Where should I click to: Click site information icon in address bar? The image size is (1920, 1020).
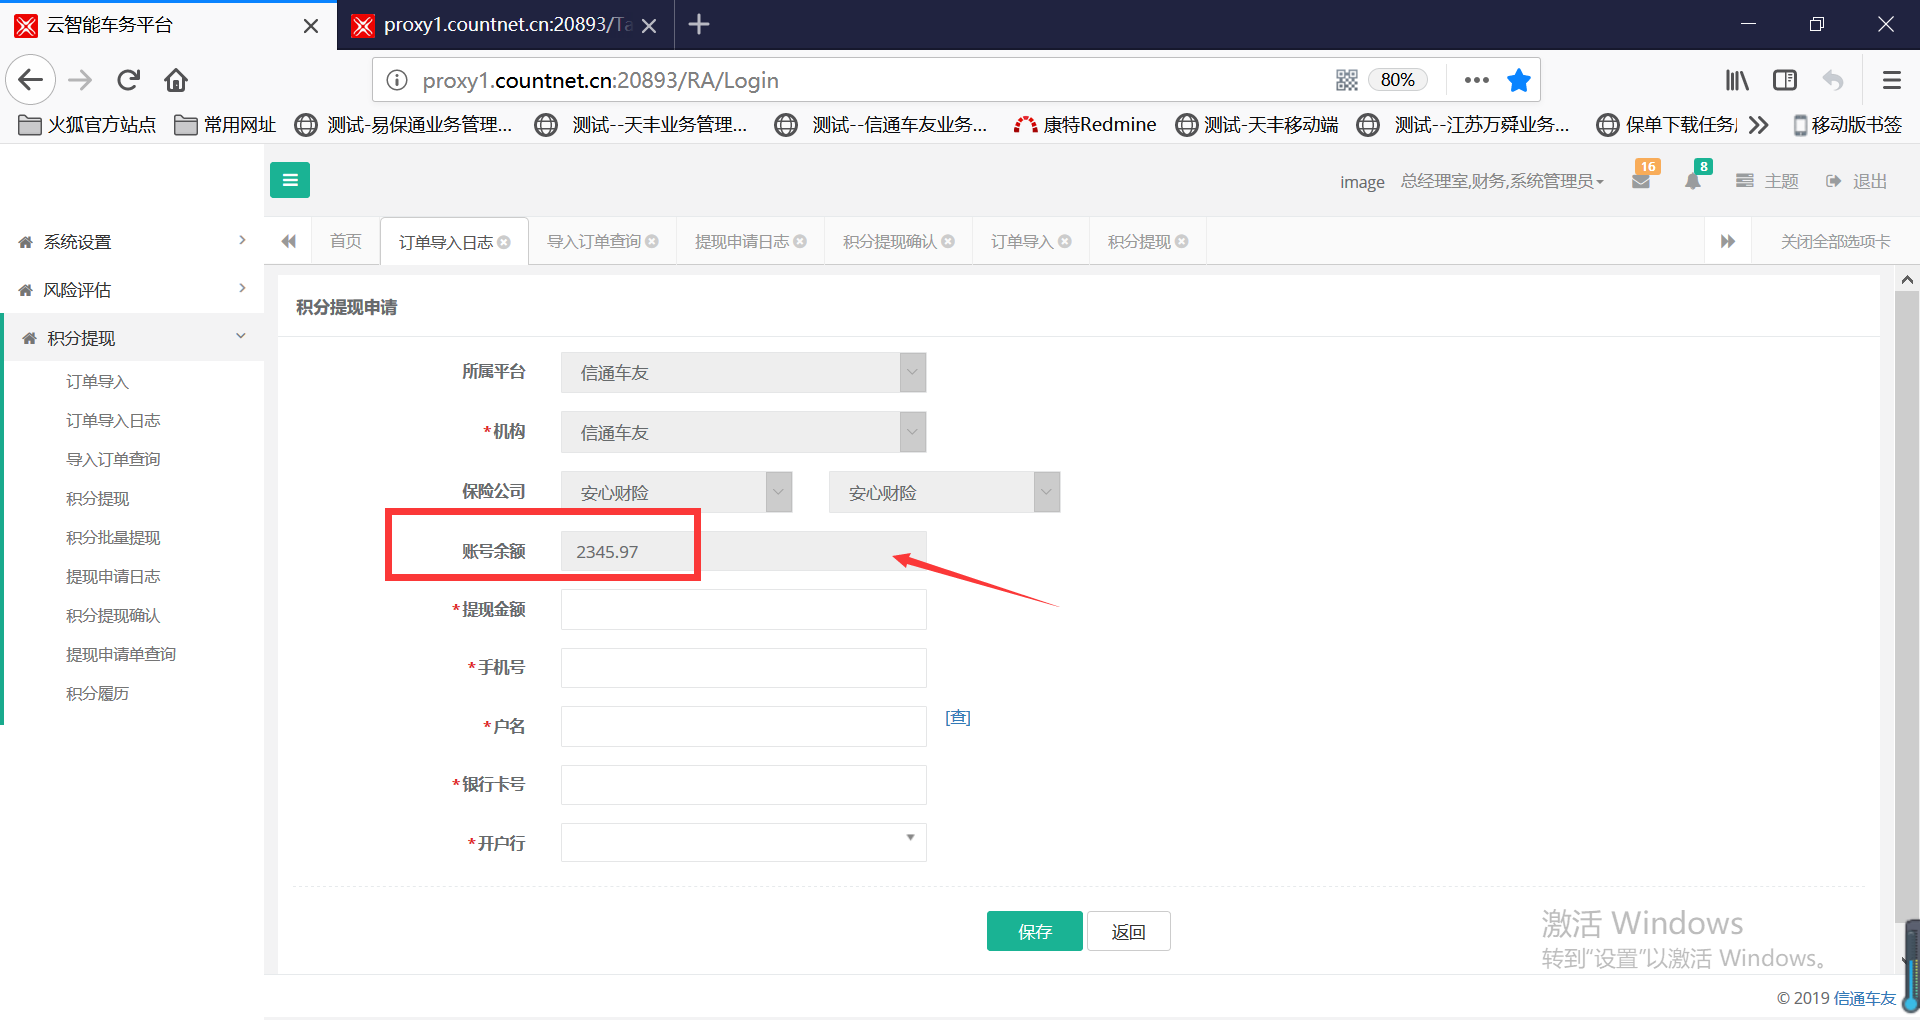[397, 80]
